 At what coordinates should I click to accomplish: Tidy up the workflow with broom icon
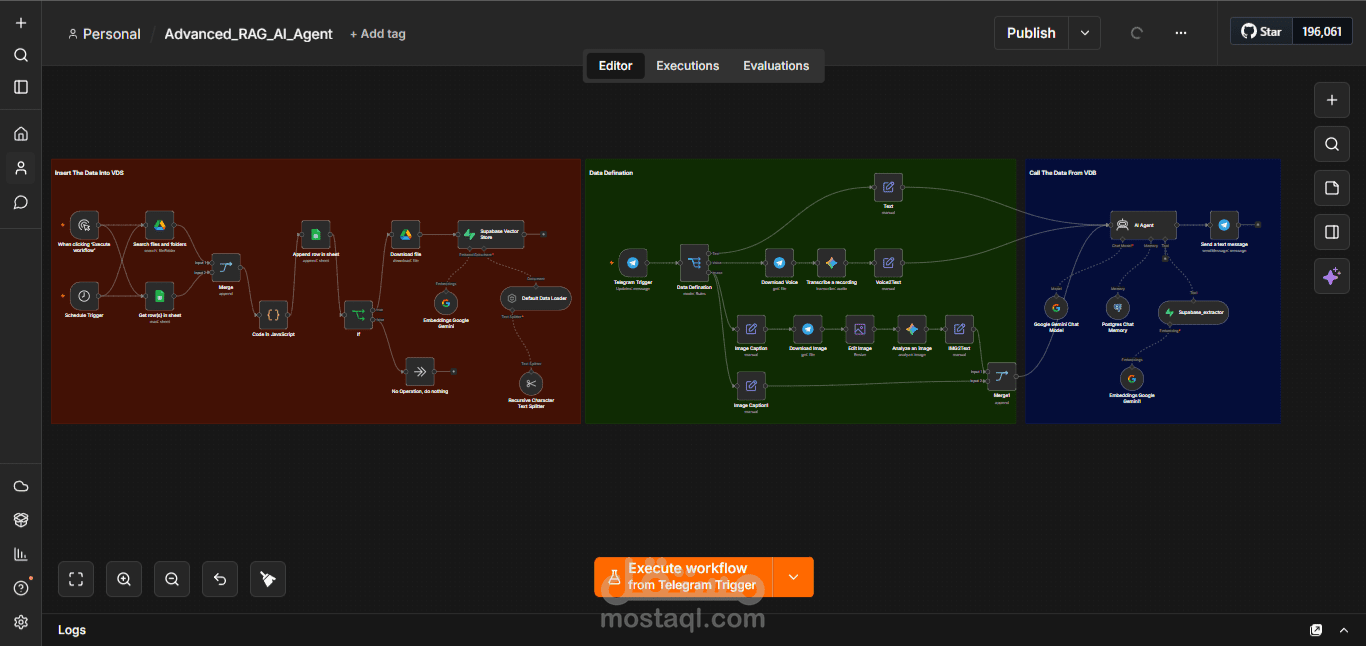pos(268,578)
